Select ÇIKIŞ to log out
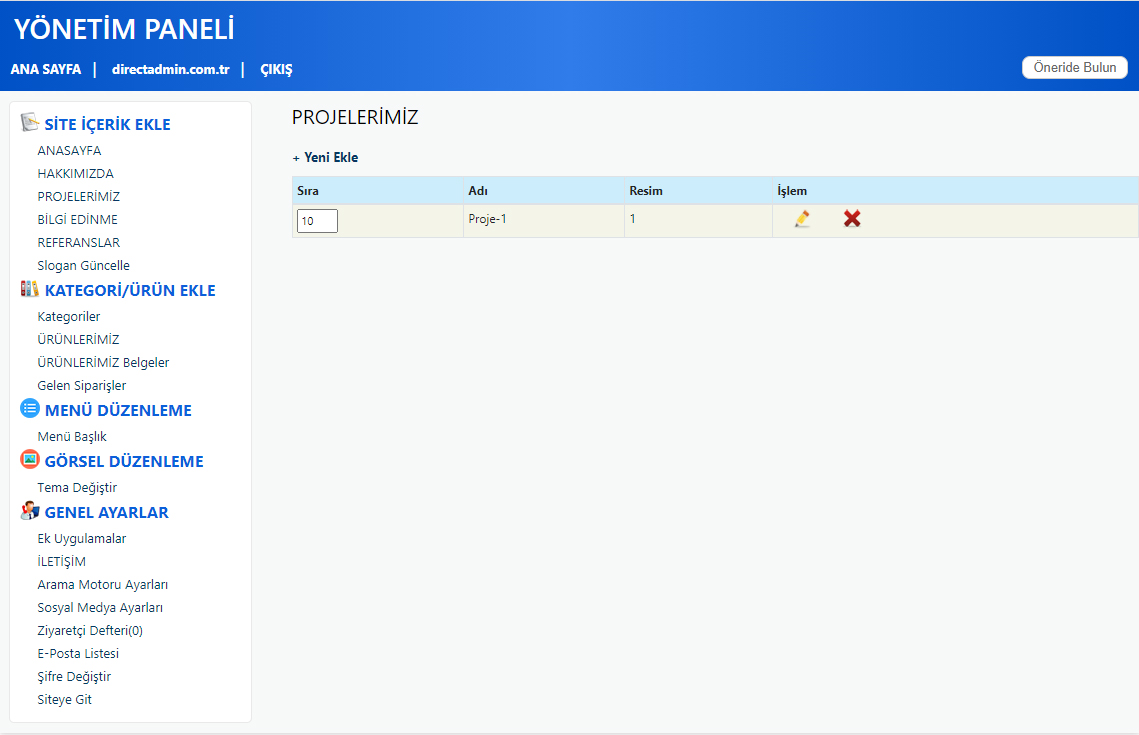 coord(276,70)
